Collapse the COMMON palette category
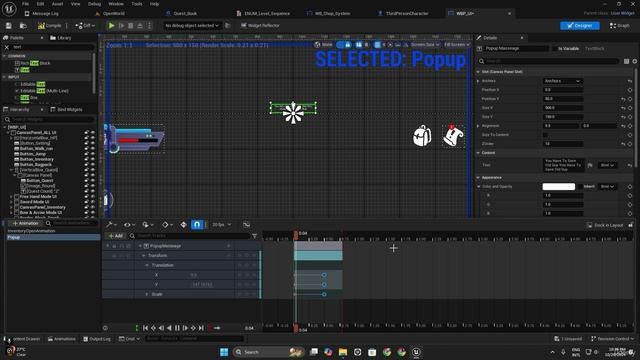 (4, 56)
